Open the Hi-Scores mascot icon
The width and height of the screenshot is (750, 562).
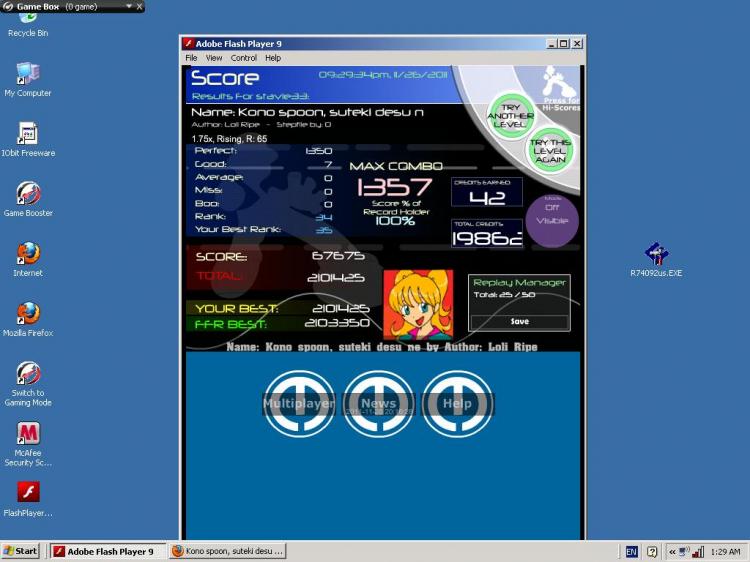560,88
